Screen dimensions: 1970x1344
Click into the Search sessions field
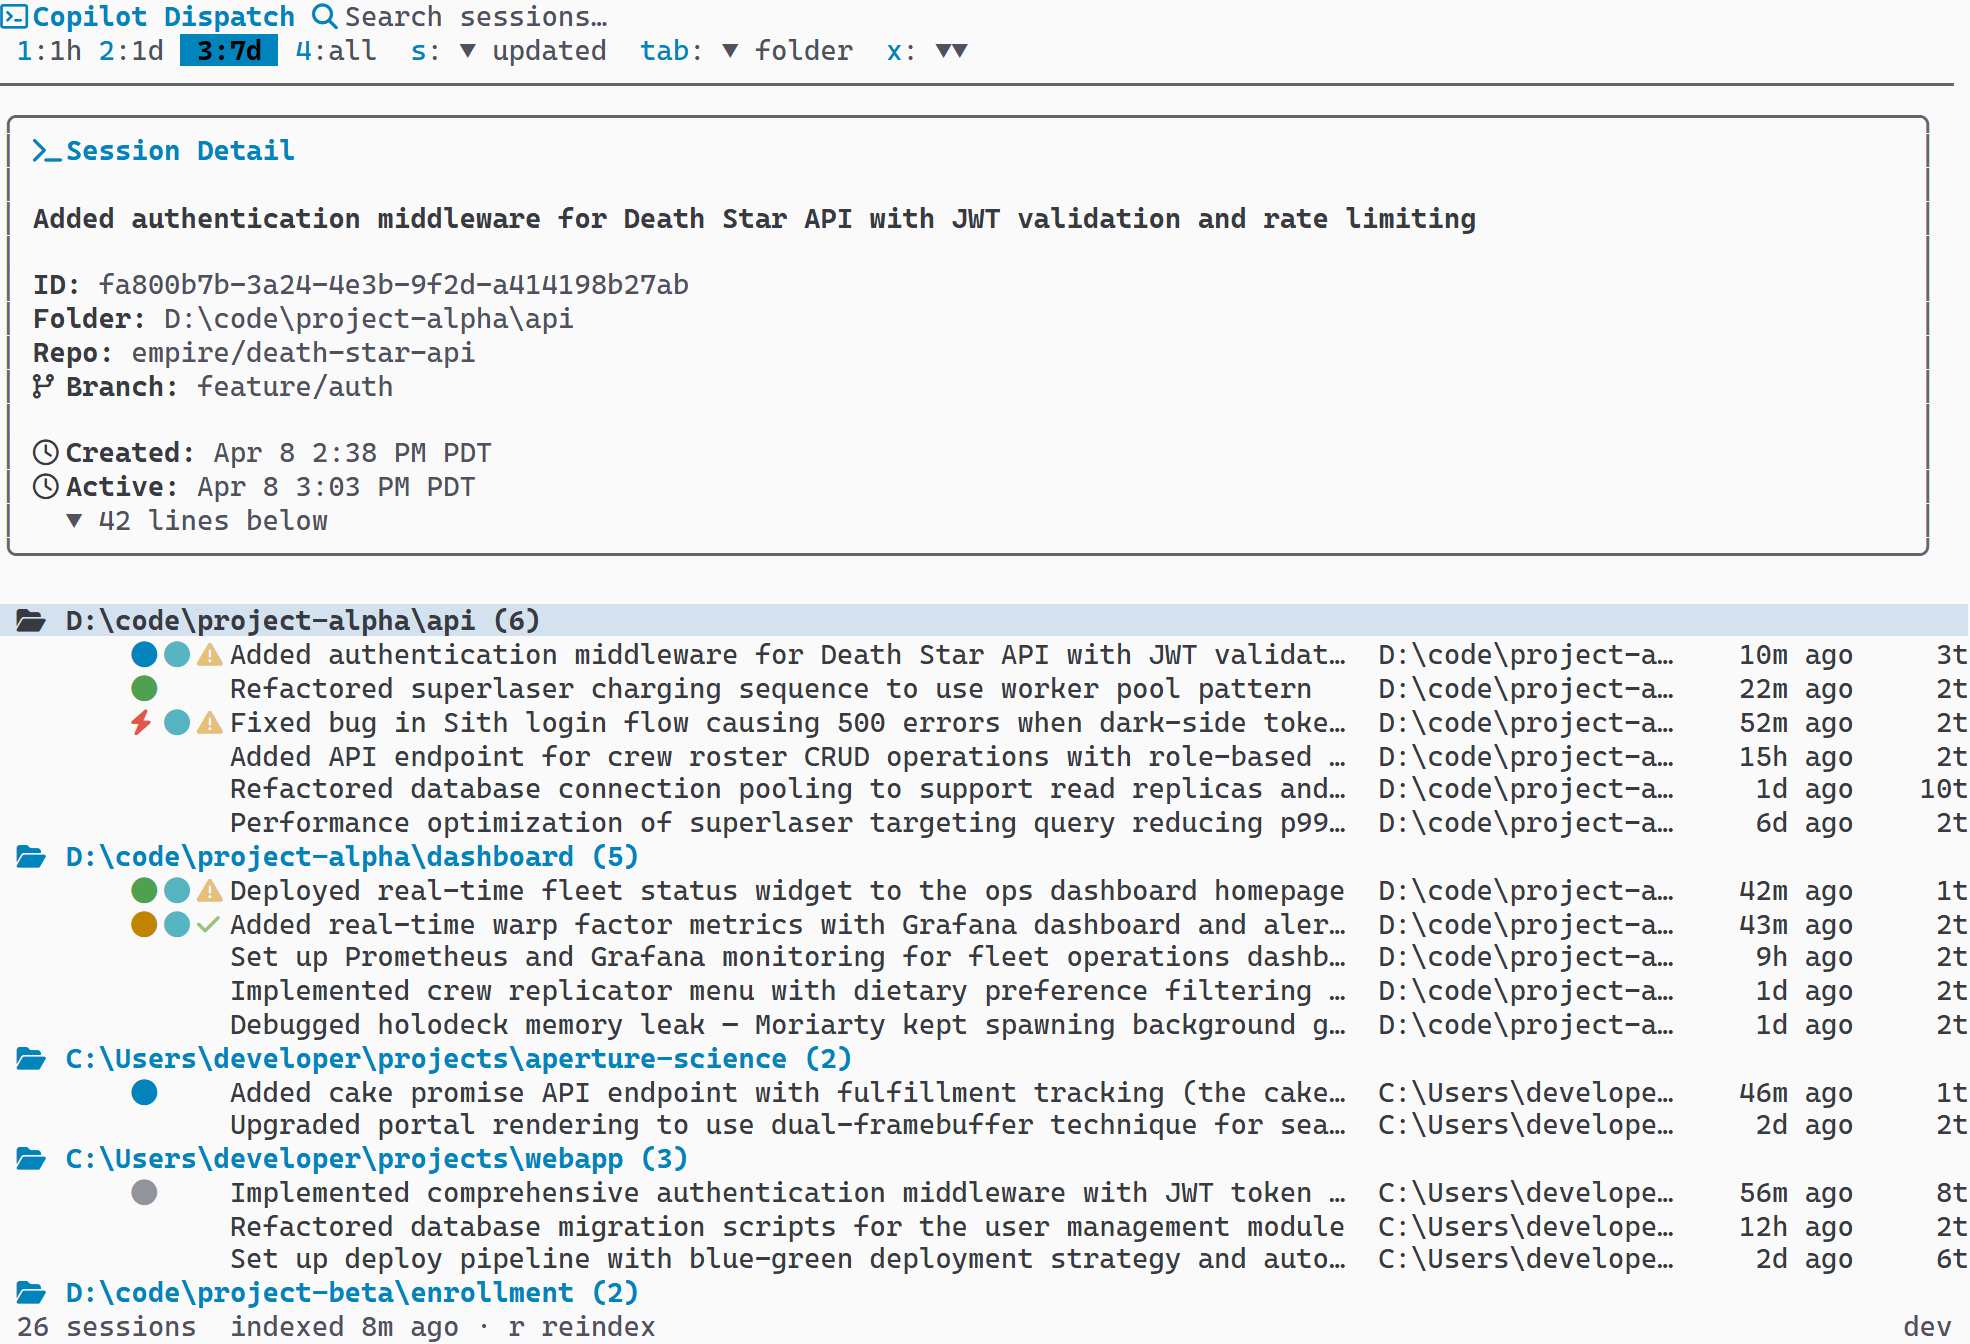pos(476,17)
